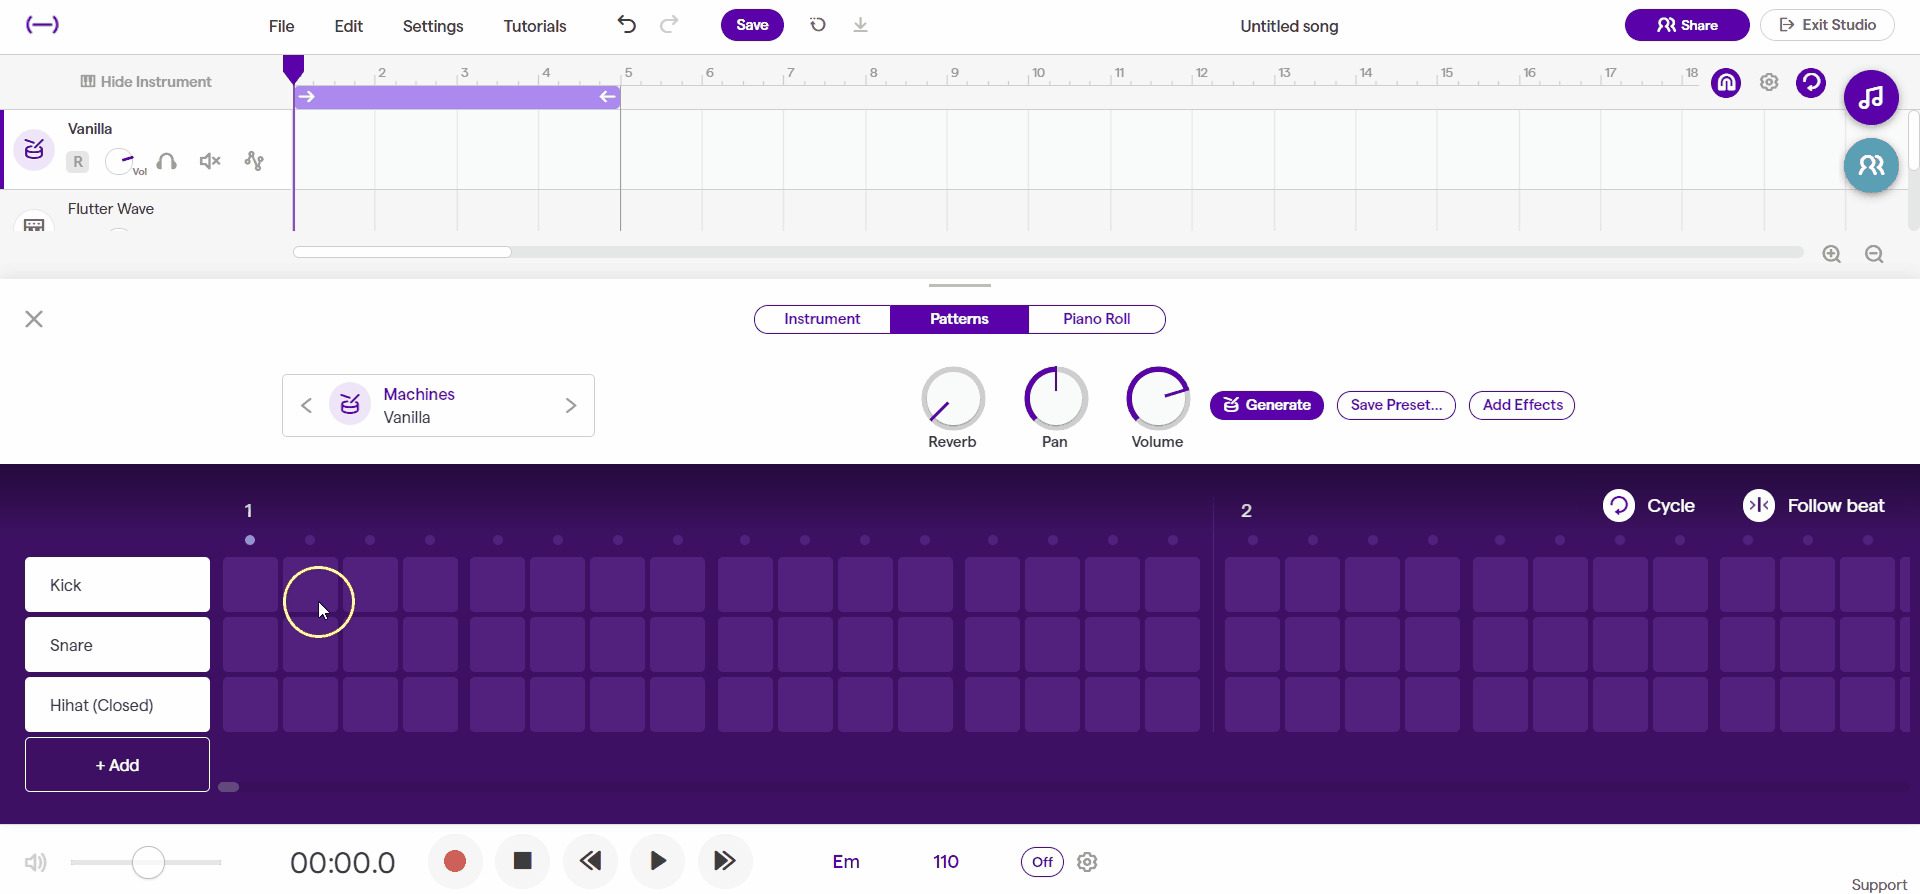Toggle the cycle loop icon above the tracks

click(1811, 82)
